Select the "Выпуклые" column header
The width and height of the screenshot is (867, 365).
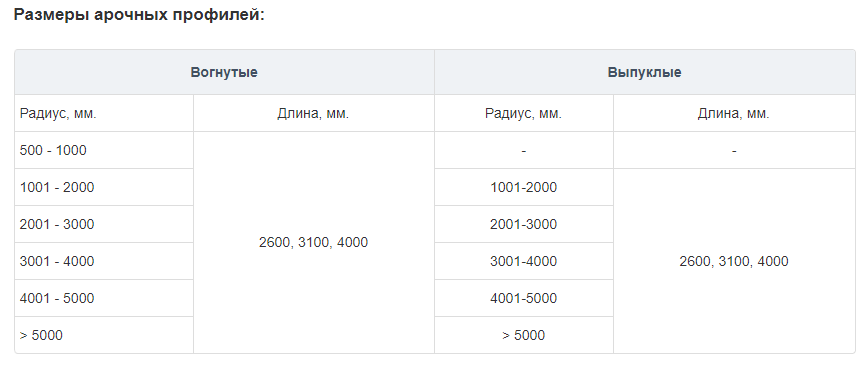(645, 72)
